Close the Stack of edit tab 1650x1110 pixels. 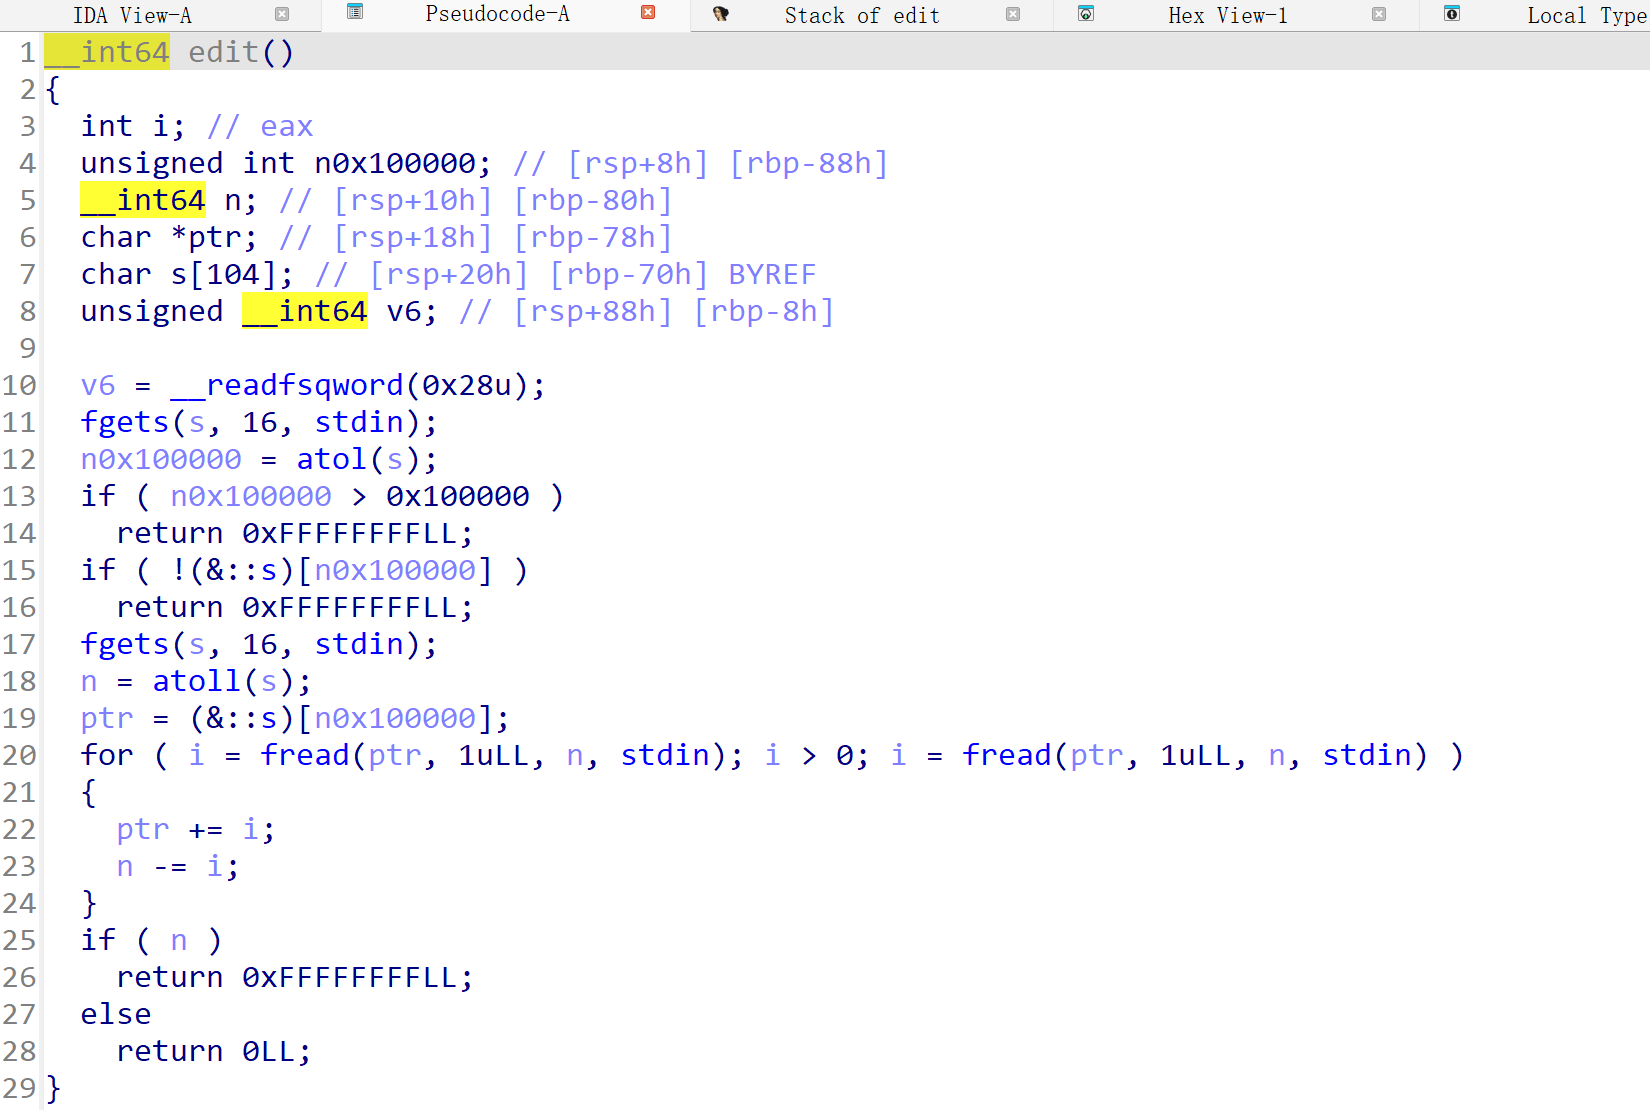click(1013, 14)
